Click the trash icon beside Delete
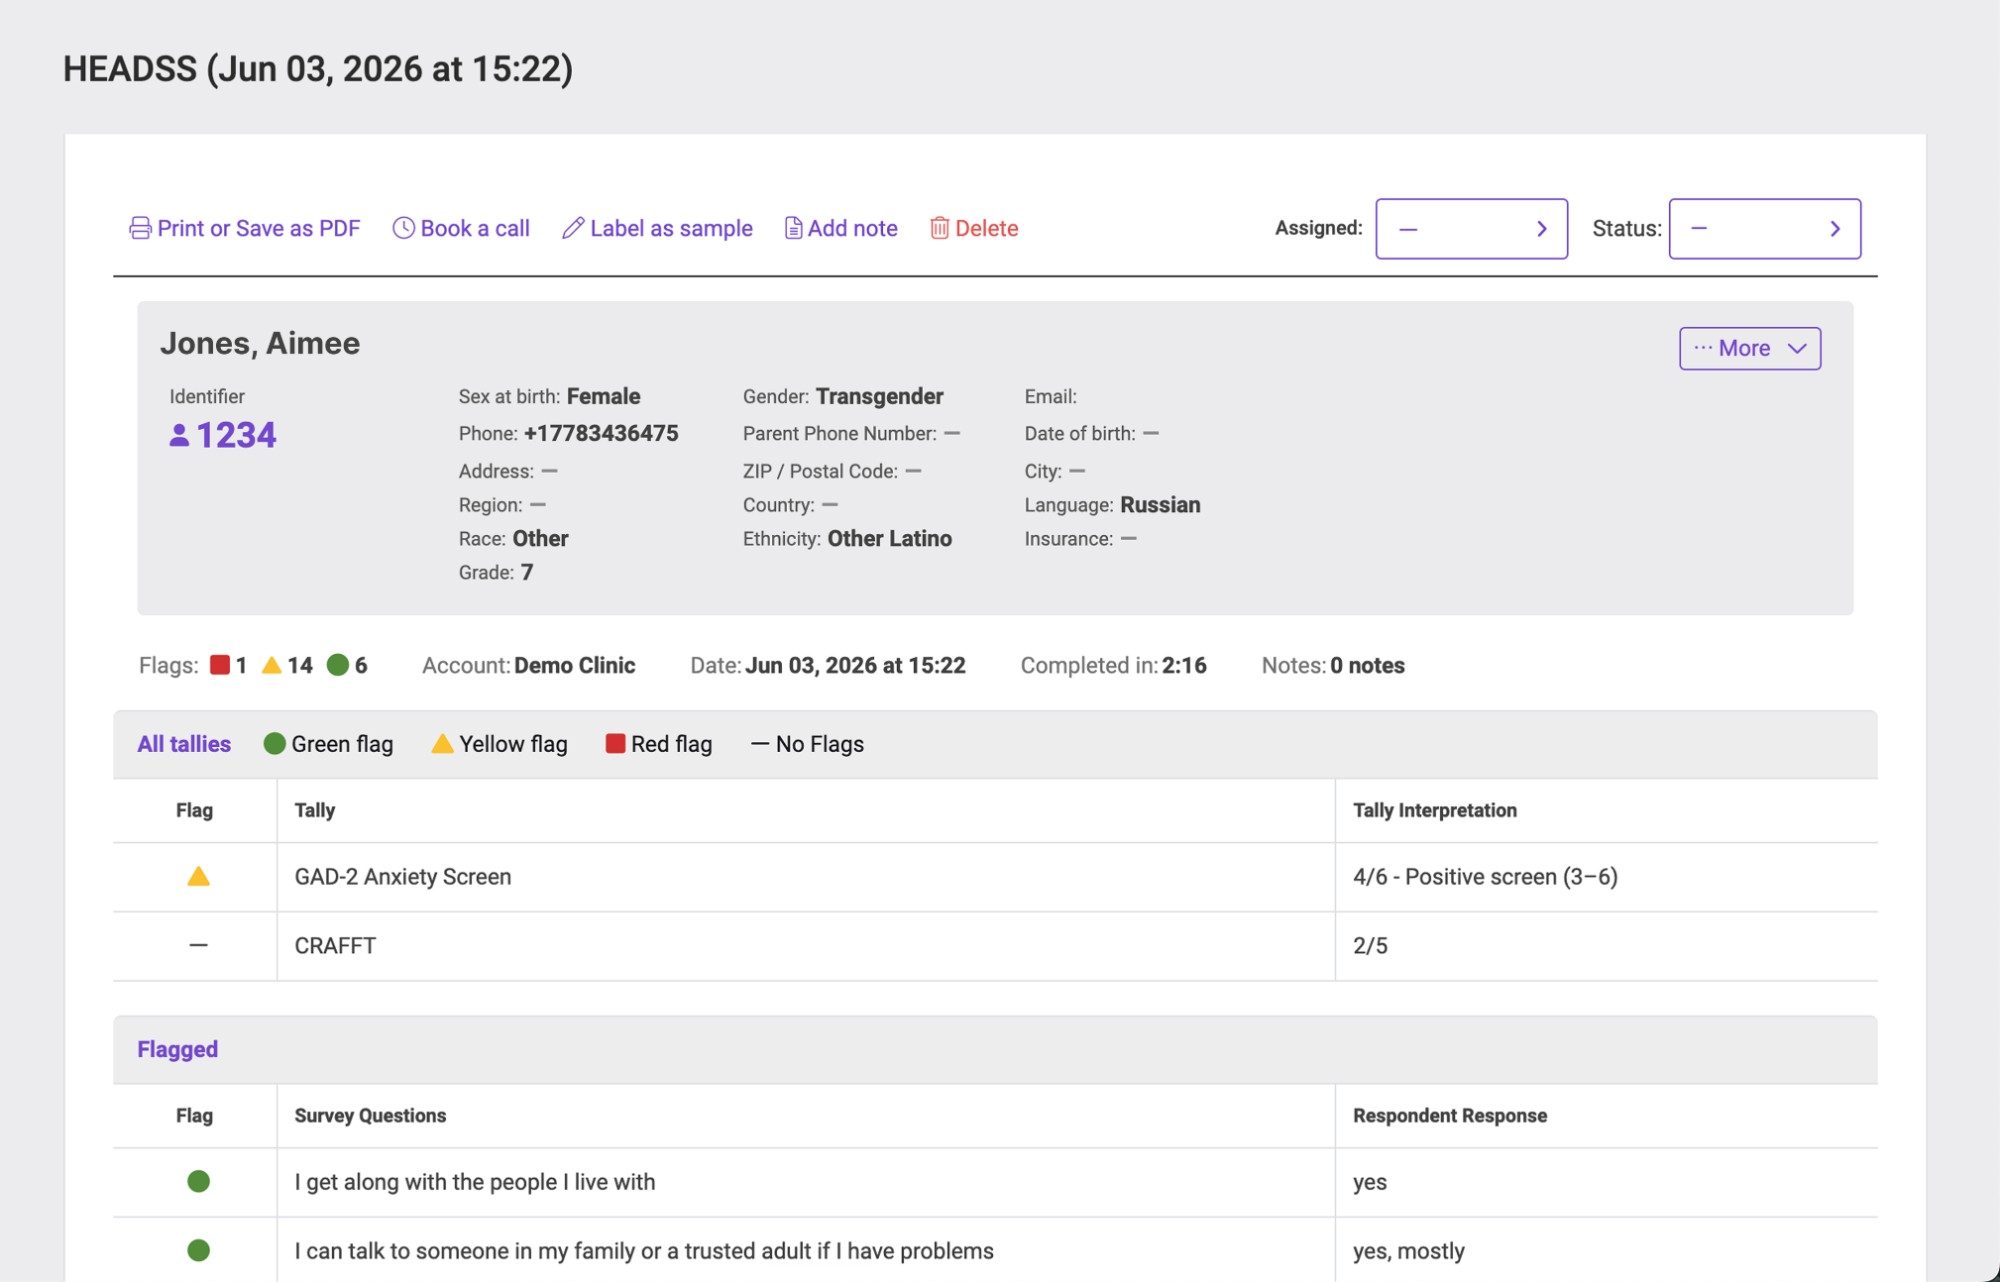Screen dimensions: 2000x1282 [939, 228]
